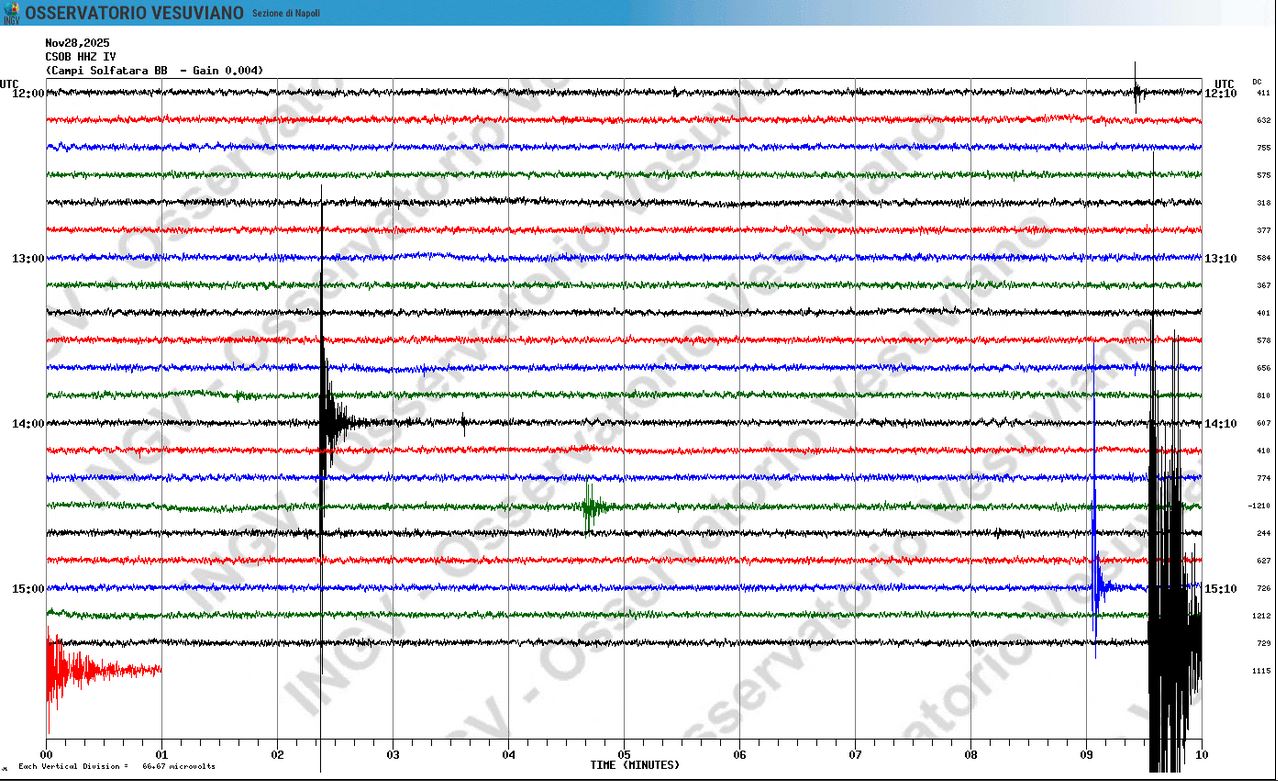Click the 12:00 UTC time label

[x=27, y=93]
